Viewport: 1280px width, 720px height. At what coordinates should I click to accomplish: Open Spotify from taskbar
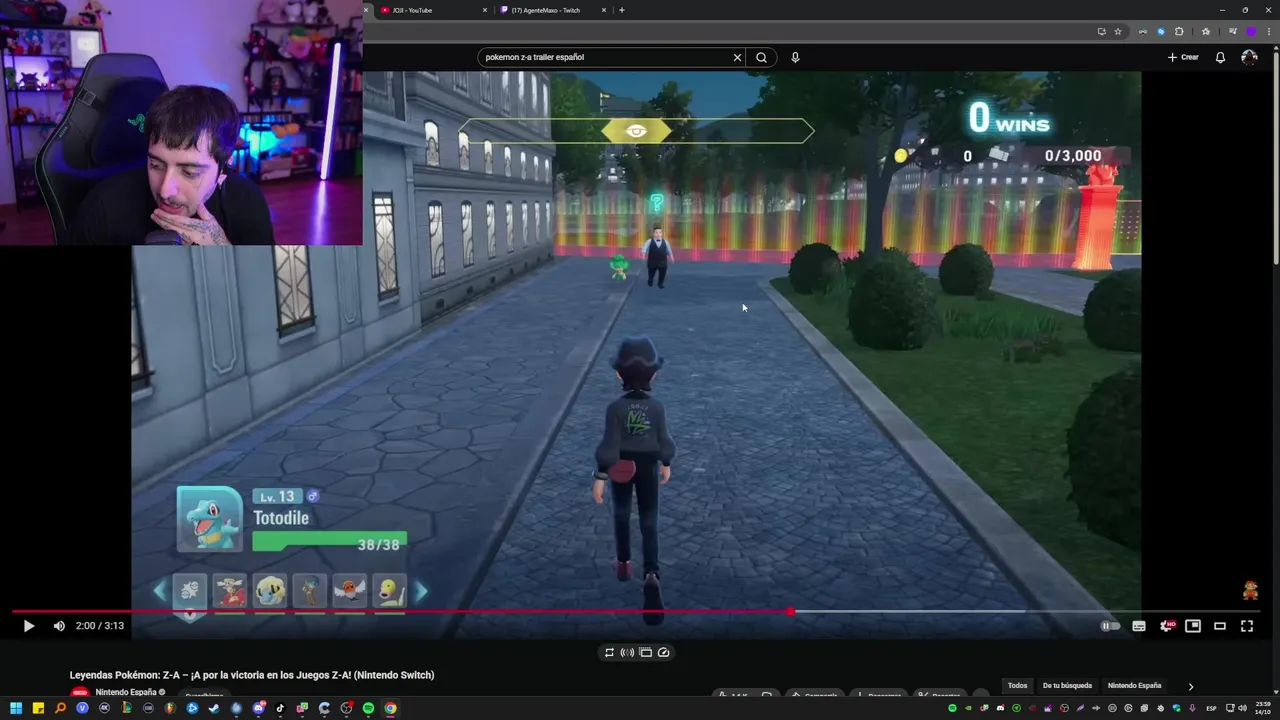coord(368,708)
